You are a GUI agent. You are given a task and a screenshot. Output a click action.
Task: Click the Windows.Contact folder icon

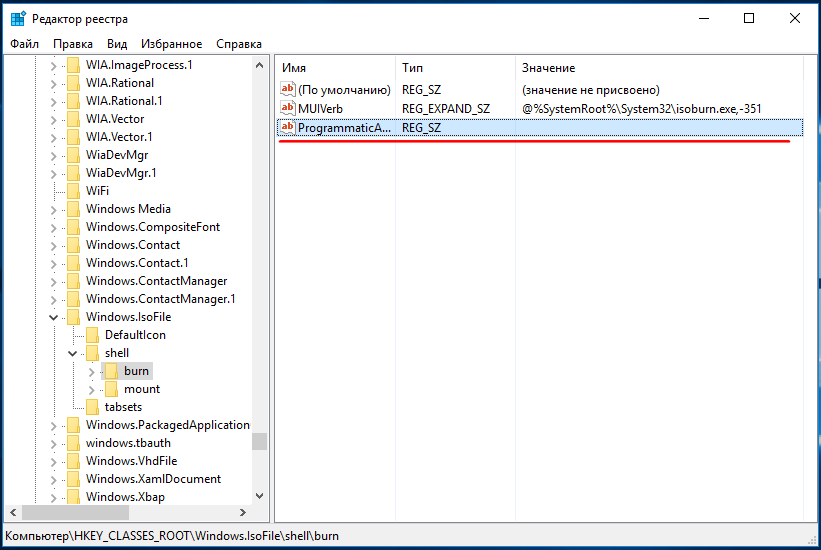coord(73,245)
